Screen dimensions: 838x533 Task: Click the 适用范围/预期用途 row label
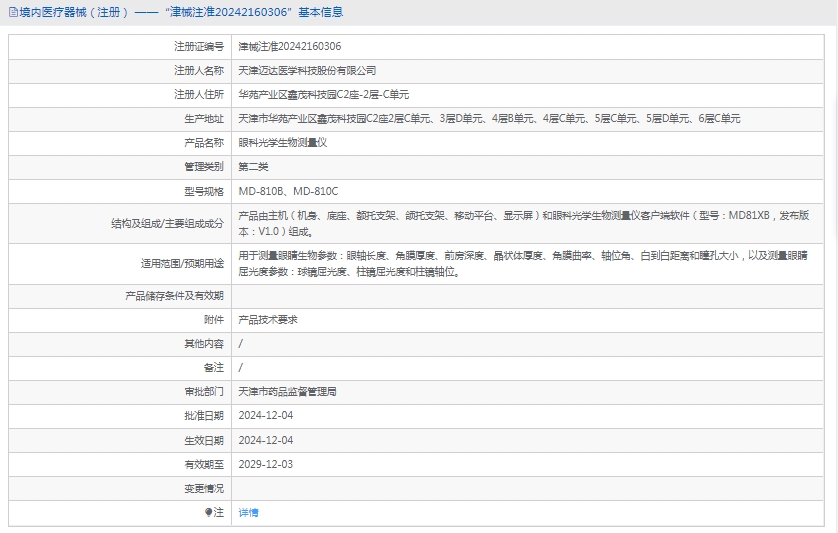click(x=182, y=264)
